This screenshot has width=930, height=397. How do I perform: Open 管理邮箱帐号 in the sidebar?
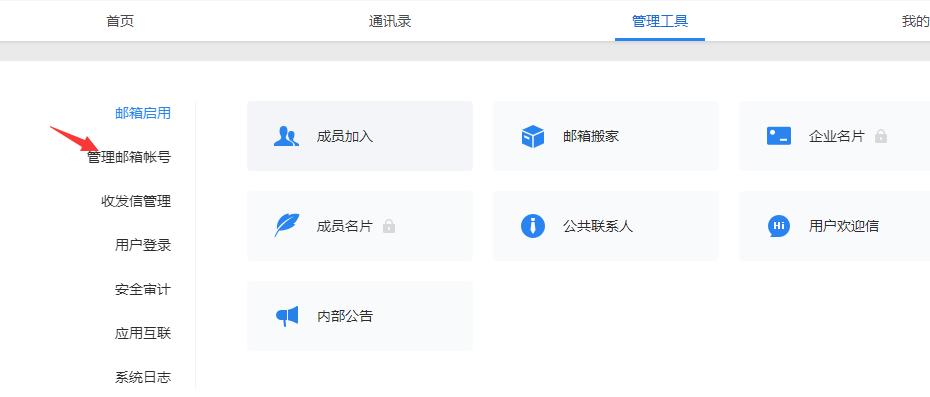[129, 157]
